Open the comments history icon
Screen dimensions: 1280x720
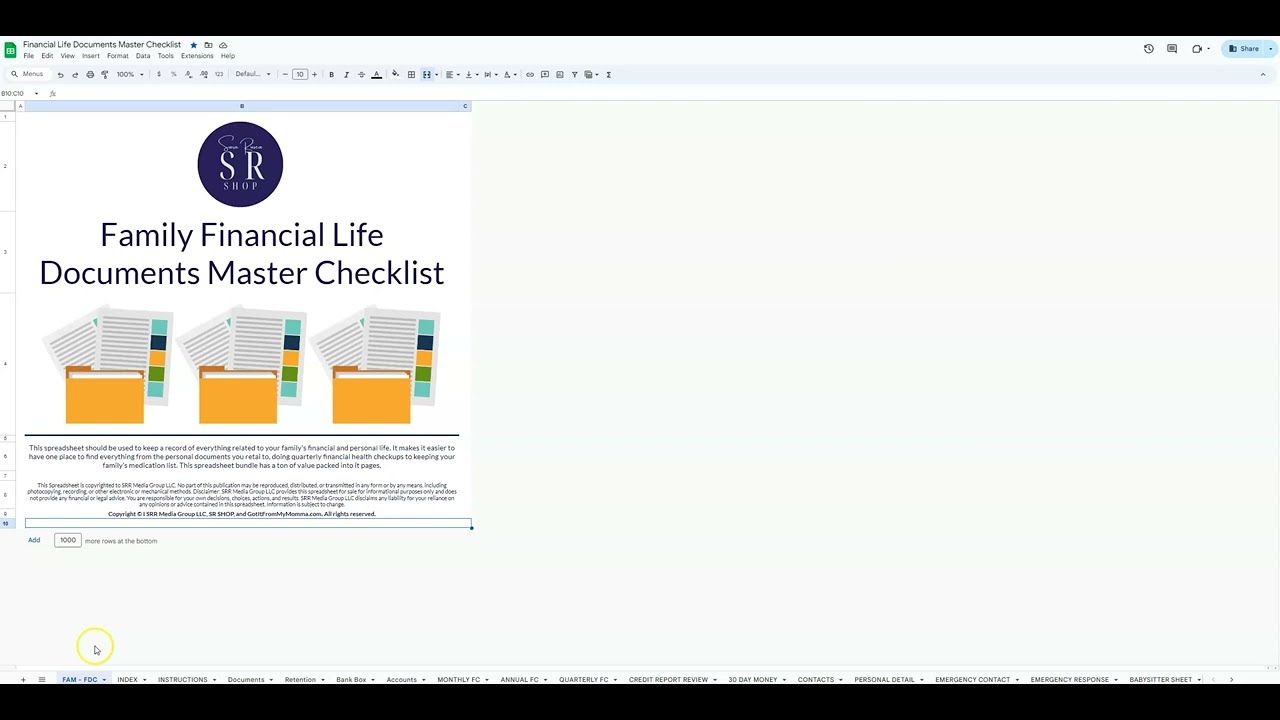(1172, 49)
